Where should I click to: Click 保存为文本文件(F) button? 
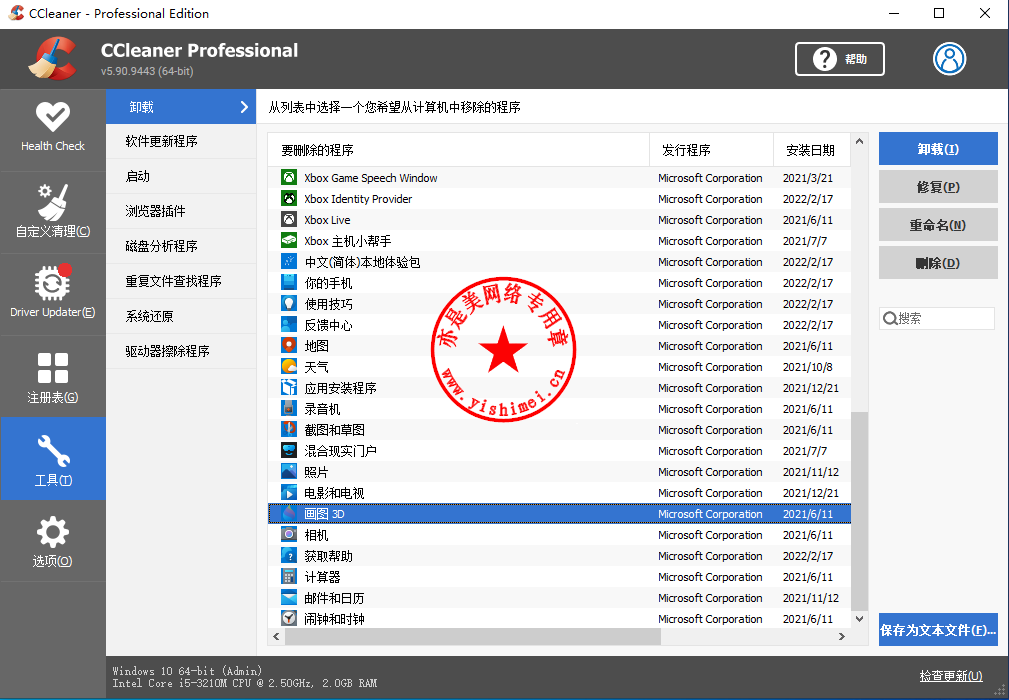pyautogui.click(x=938, y=630)
